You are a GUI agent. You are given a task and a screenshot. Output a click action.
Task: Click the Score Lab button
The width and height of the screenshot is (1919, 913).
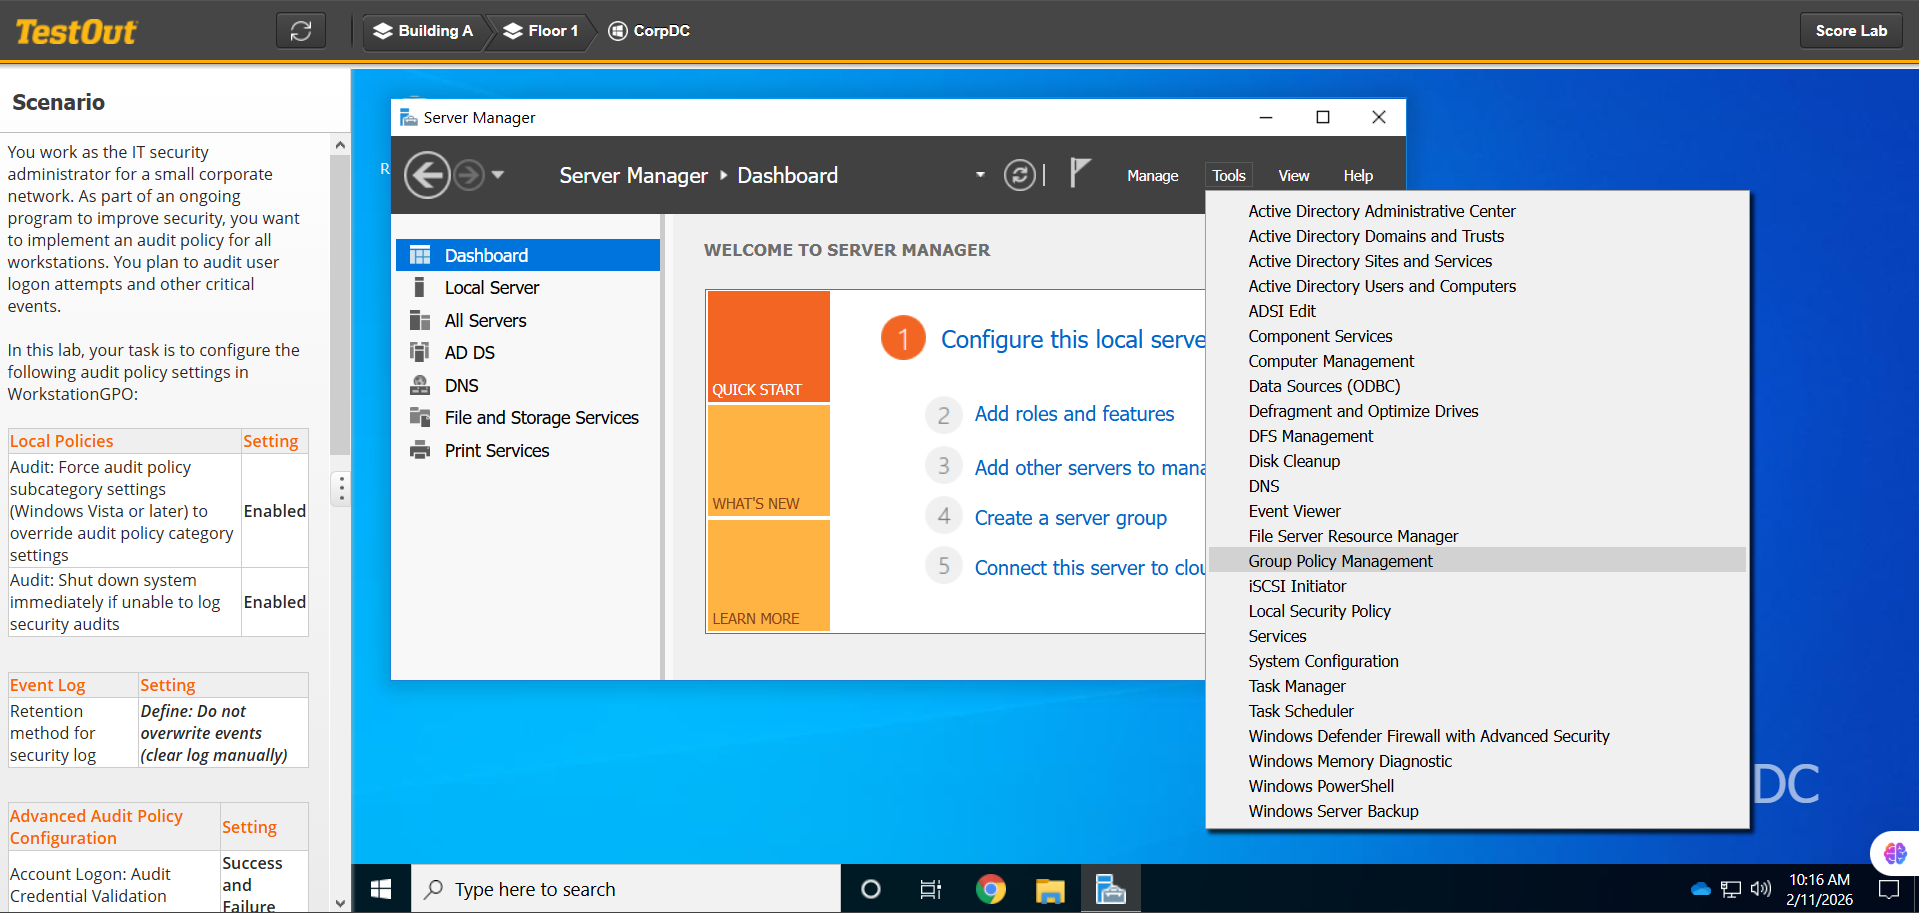click(x=1851, y=31)
